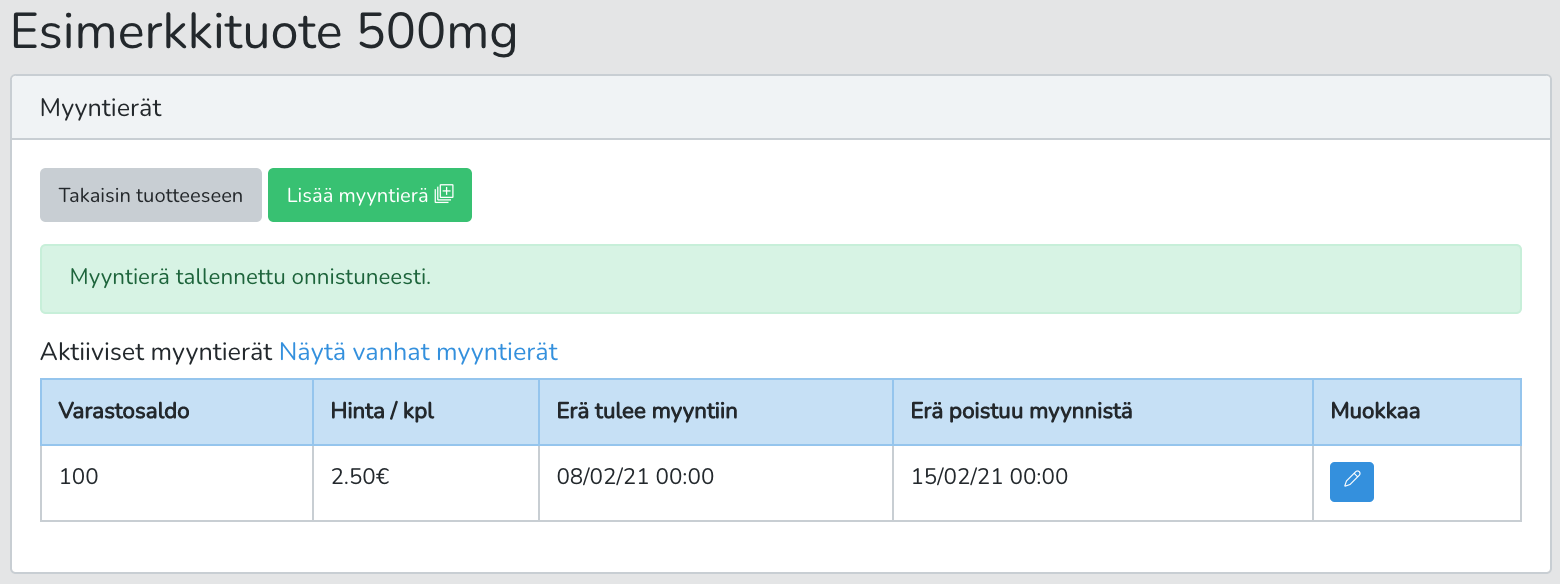Open the Näytä vanhat myyntierät link

coord(418,352)
